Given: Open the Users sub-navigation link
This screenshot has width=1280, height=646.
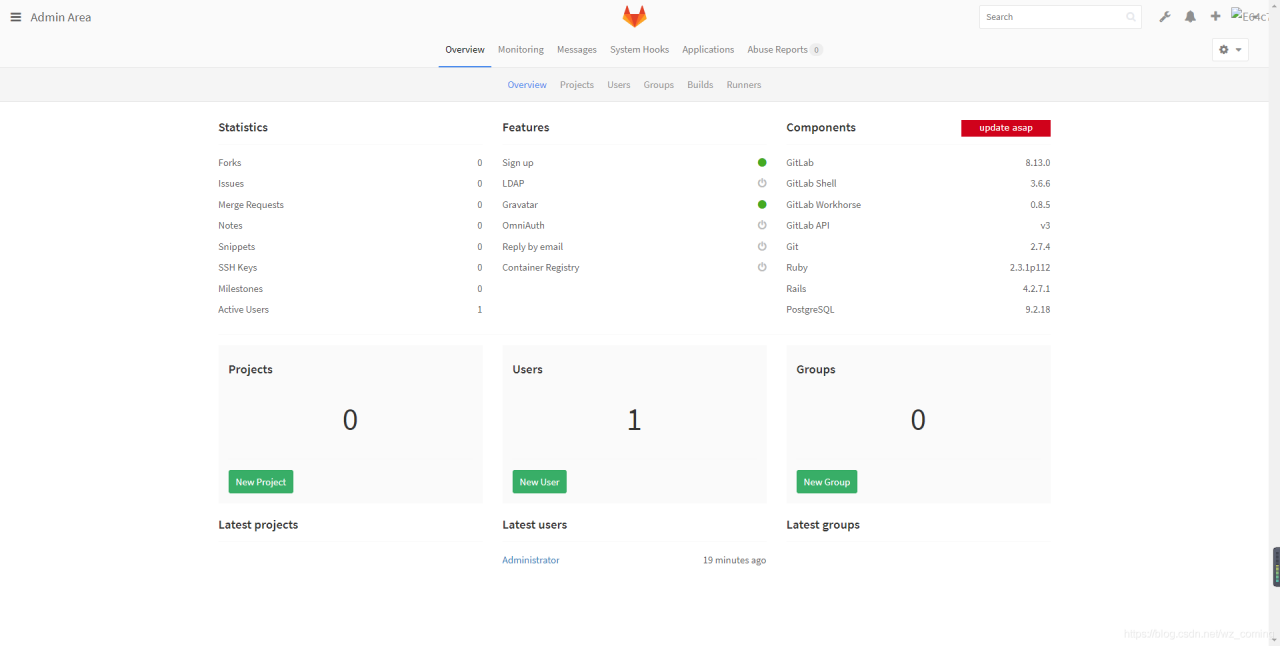Looking at the screenshot, I should pyautogui.click(x=619, y=85).
